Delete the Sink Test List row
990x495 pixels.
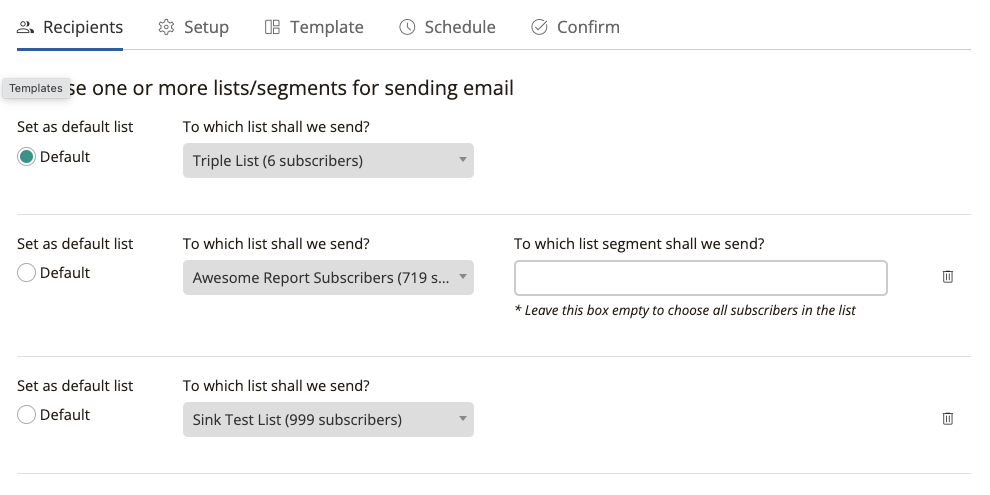[x=948, y=419]
